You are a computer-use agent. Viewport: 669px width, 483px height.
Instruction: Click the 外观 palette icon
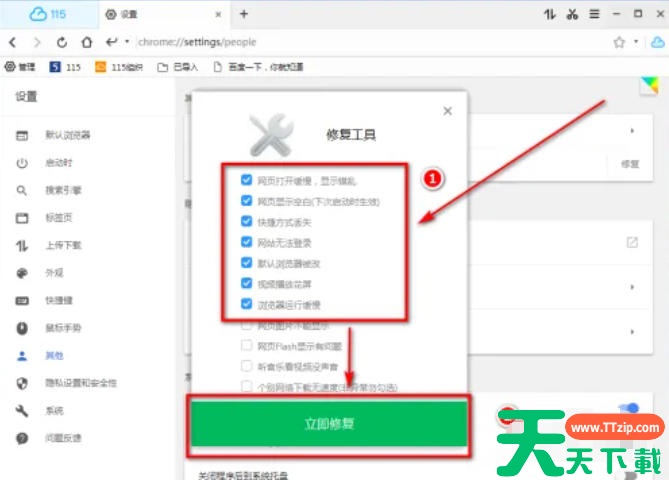point(22,273)
